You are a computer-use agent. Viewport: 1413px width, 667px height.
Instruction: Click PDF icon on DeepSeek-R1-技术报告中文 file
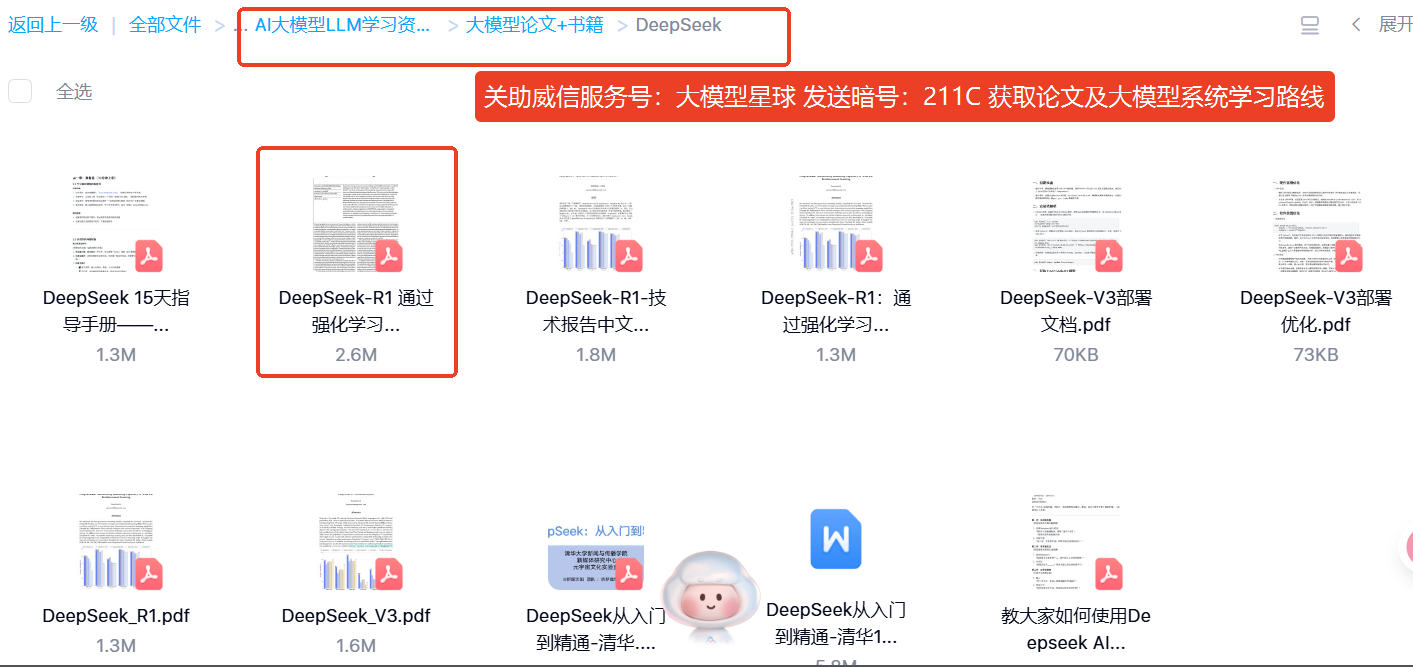[x=628, y=257]
